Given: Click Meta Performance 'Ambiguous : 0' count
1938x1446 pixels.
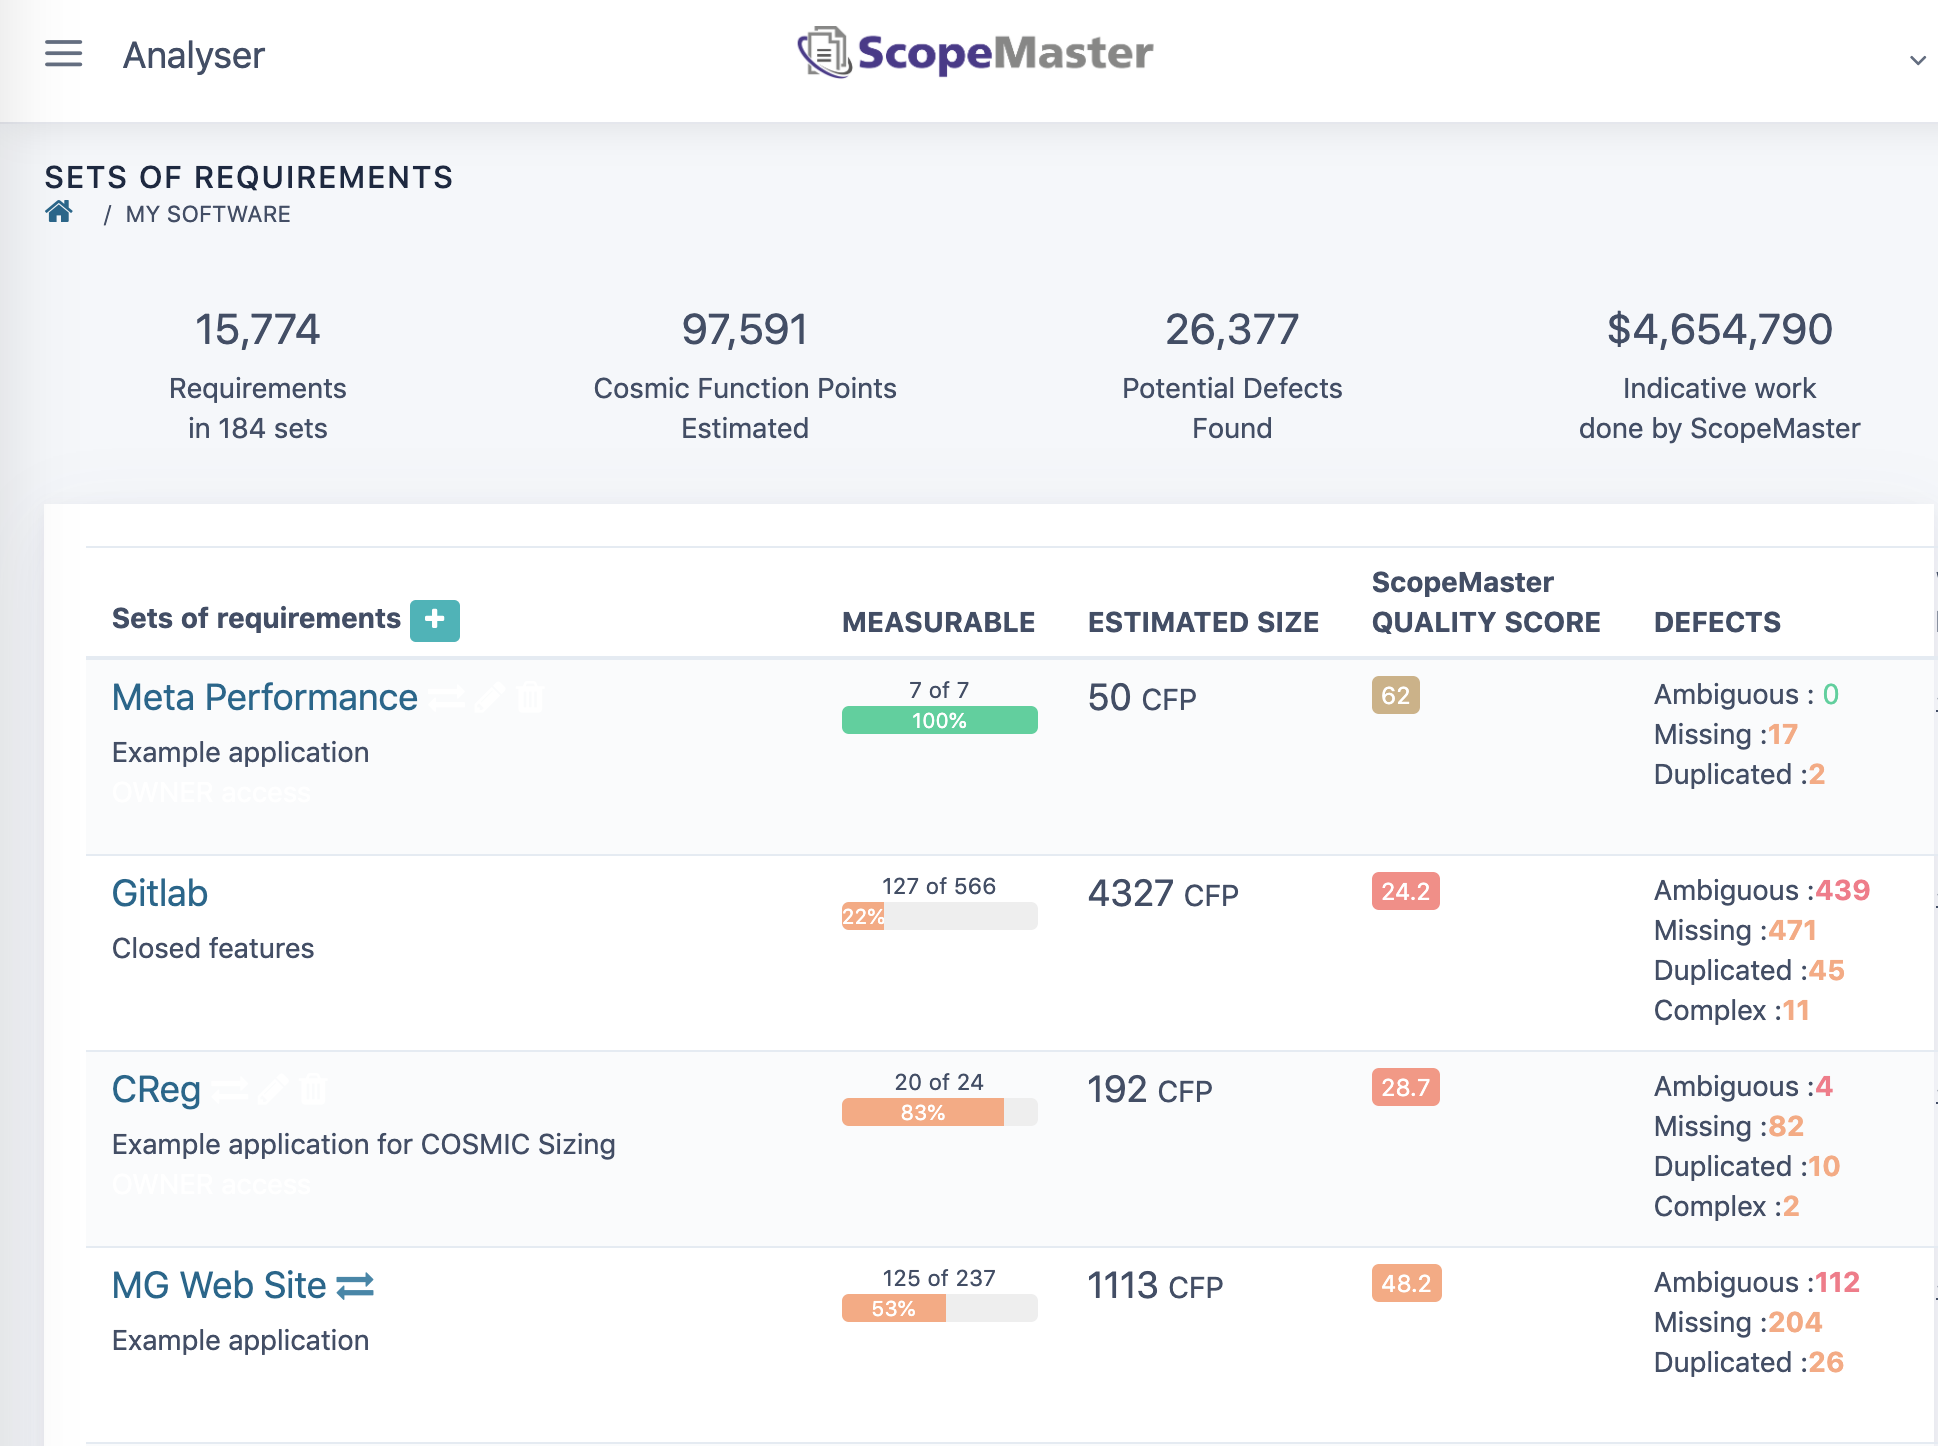Looking at the screenshot, I should coord(1746,694).
